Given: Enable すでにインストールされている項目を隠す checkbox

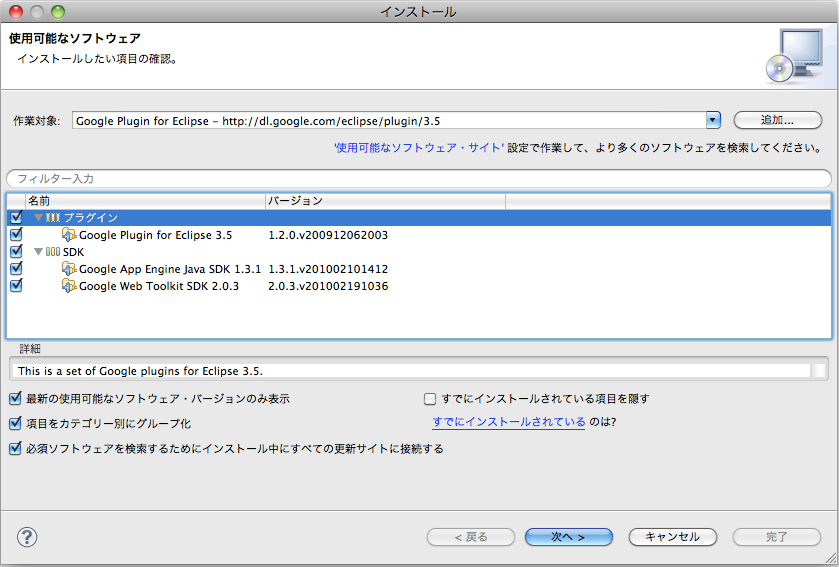Looking at the screenshot, I should tap(431, 398).
